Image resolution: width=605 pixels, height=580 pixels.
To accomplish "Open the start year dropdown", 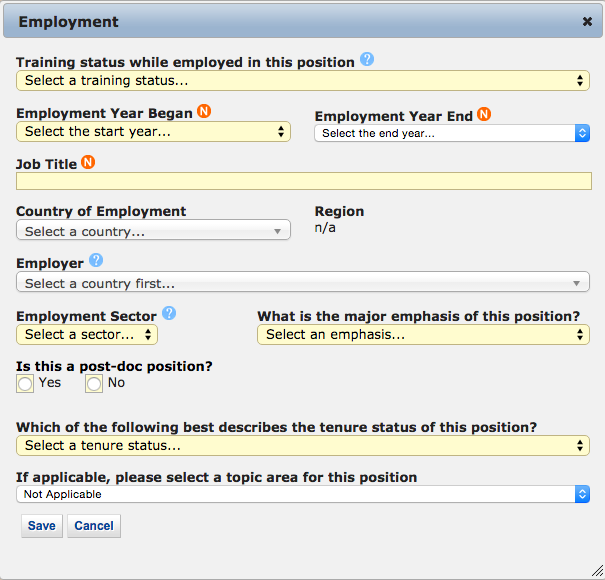I will [x=153, y=131].
